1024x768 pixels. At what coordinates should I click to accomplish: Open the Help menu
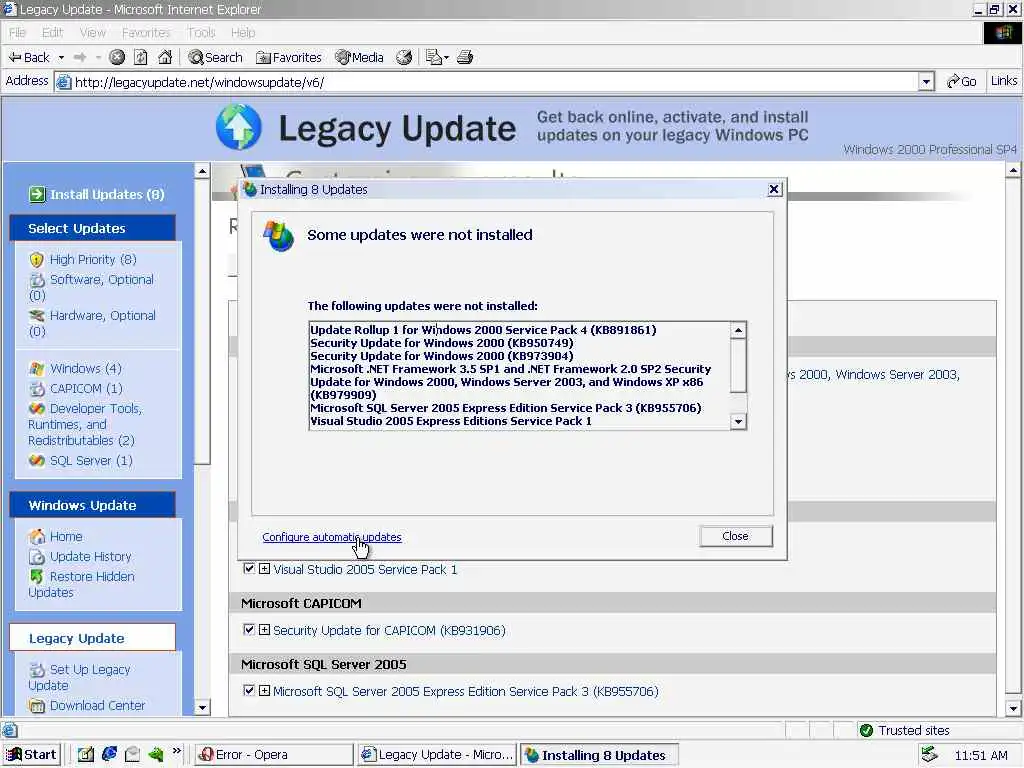pos(243,33)
